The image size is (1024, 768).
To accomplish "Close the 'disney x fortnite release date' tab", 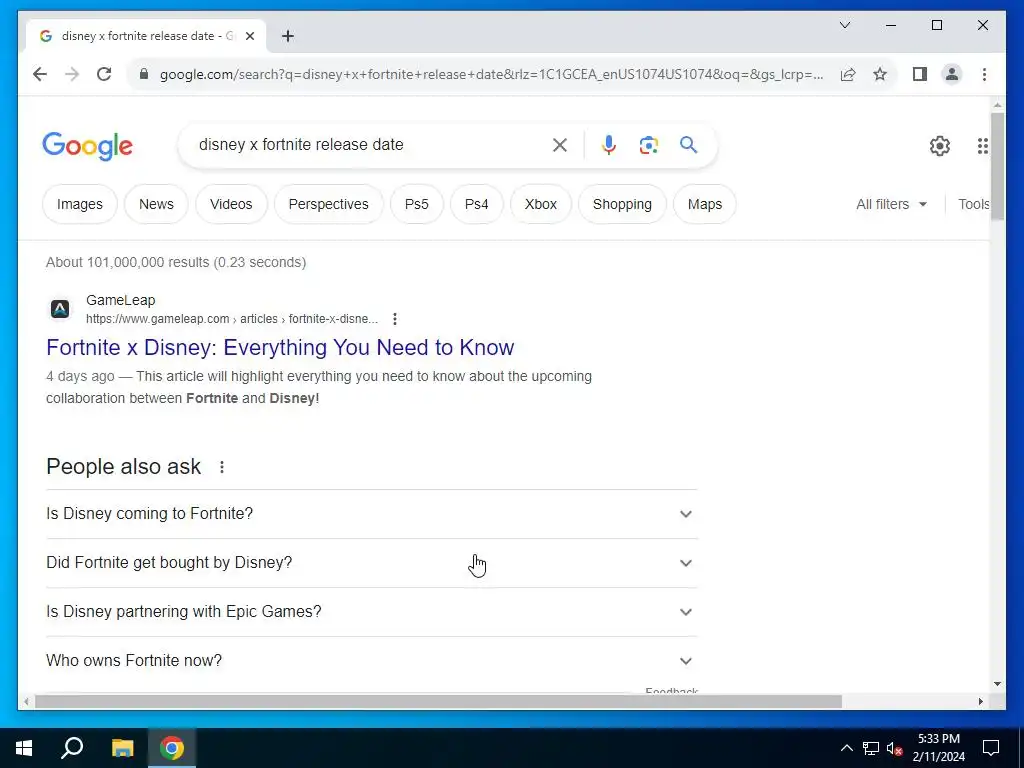I will (249, 36).
